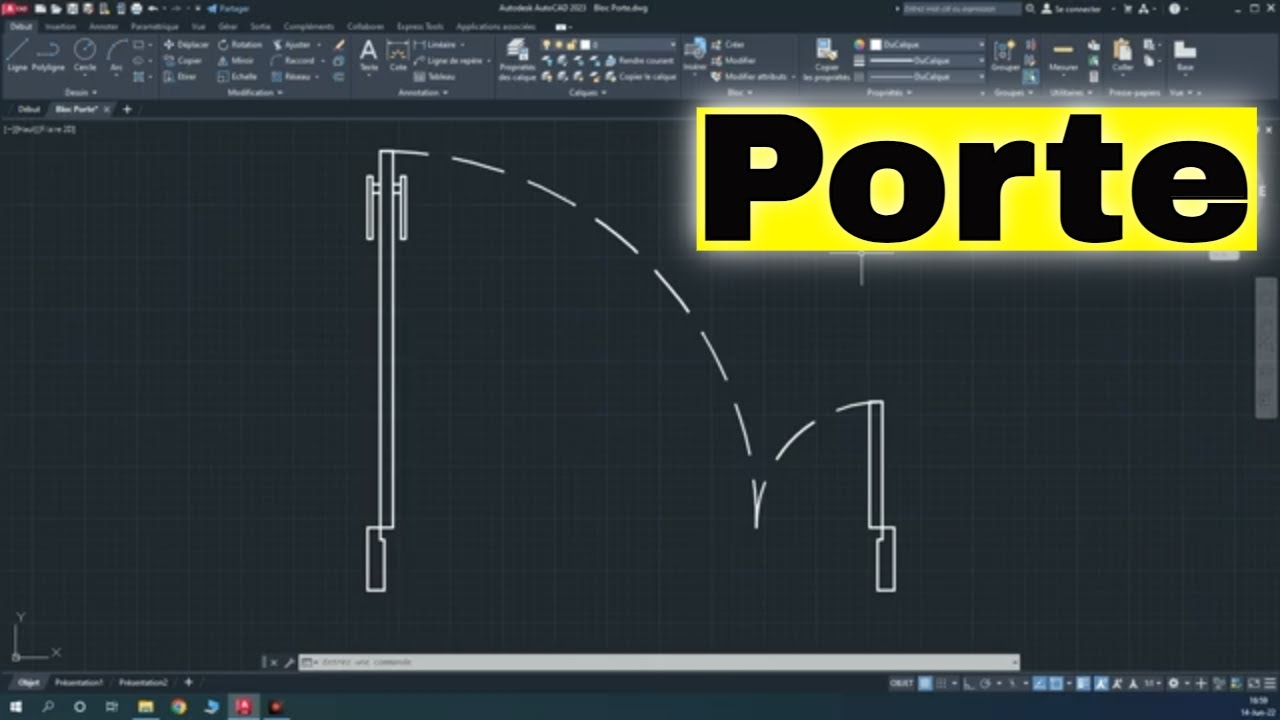Toggle snap mode in status bar

[x=943, y=683]
